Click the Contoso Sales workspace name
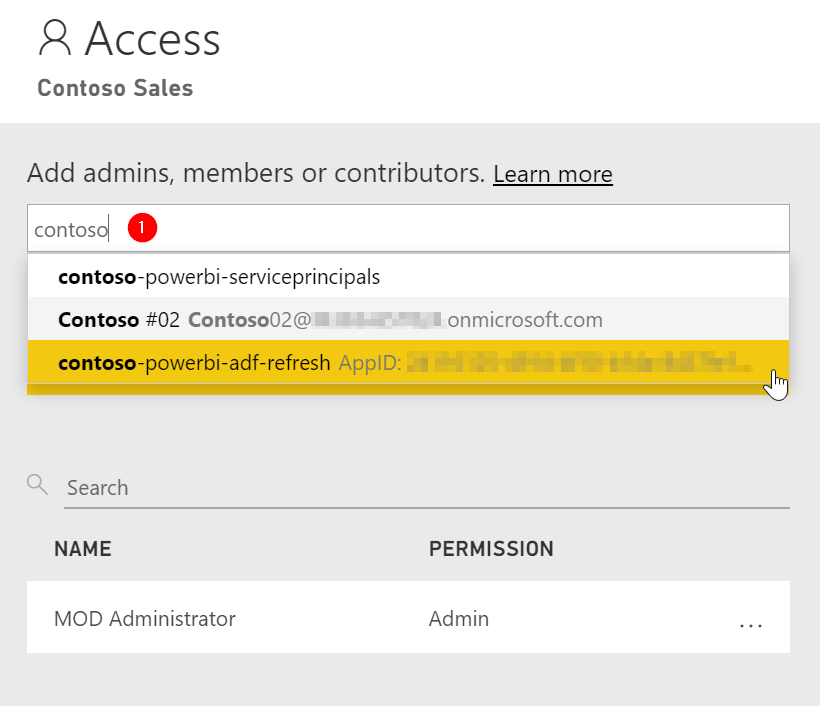820x706 pixels. click(116, 88)
